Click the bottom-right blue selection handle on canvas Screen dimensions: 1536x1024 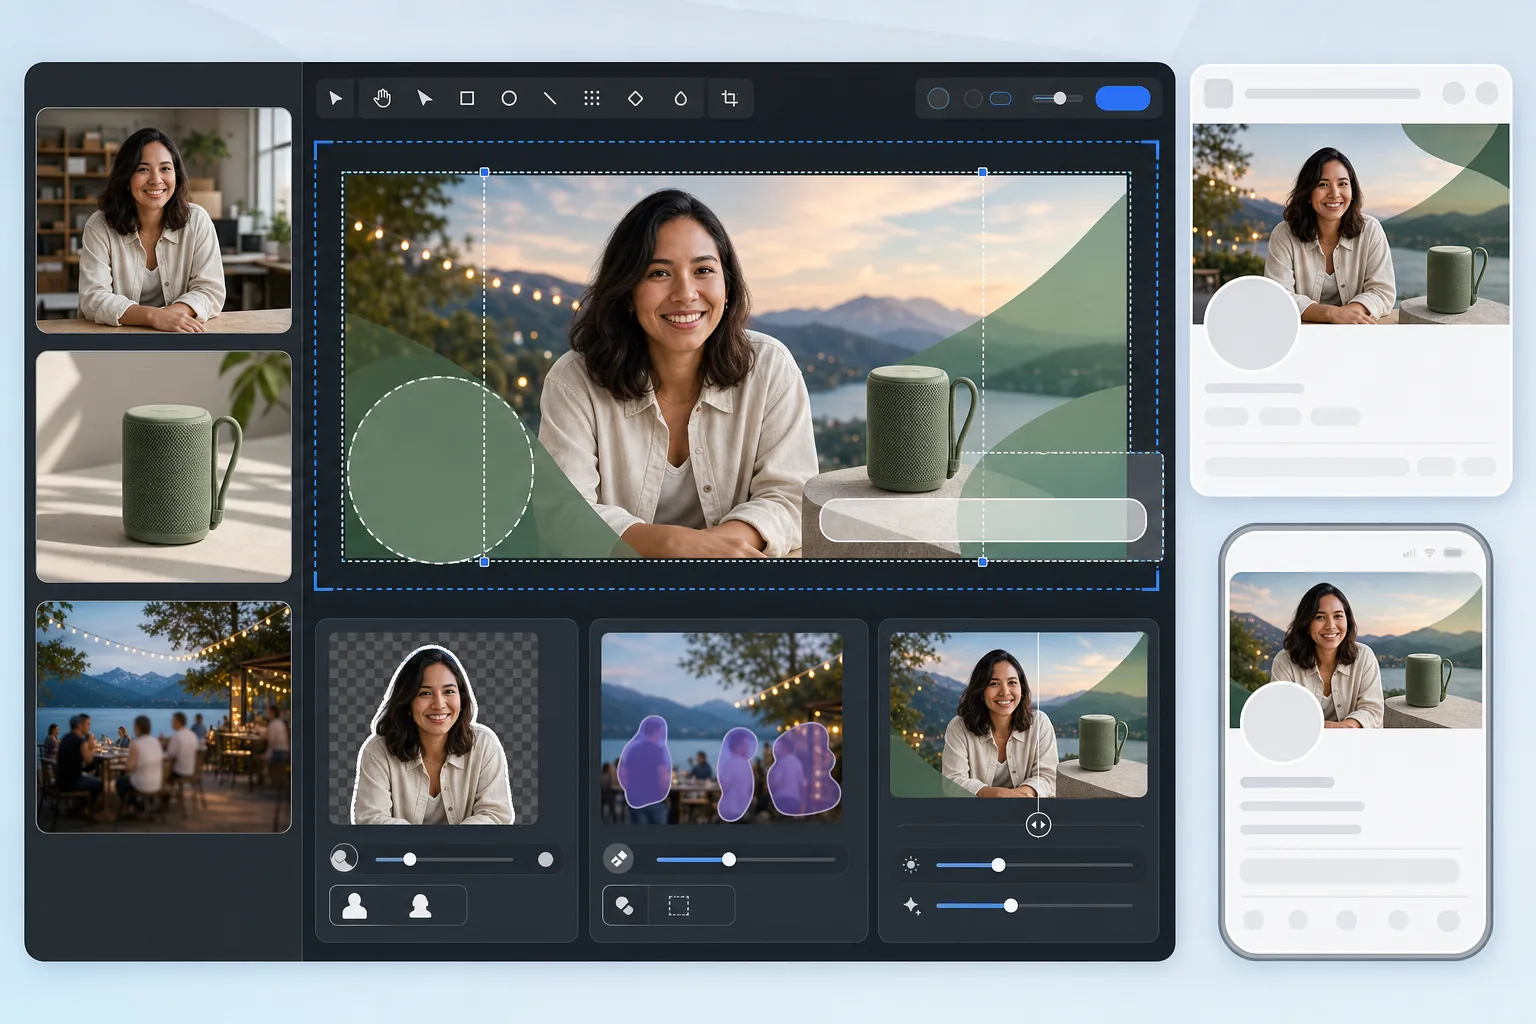[983, 562]
